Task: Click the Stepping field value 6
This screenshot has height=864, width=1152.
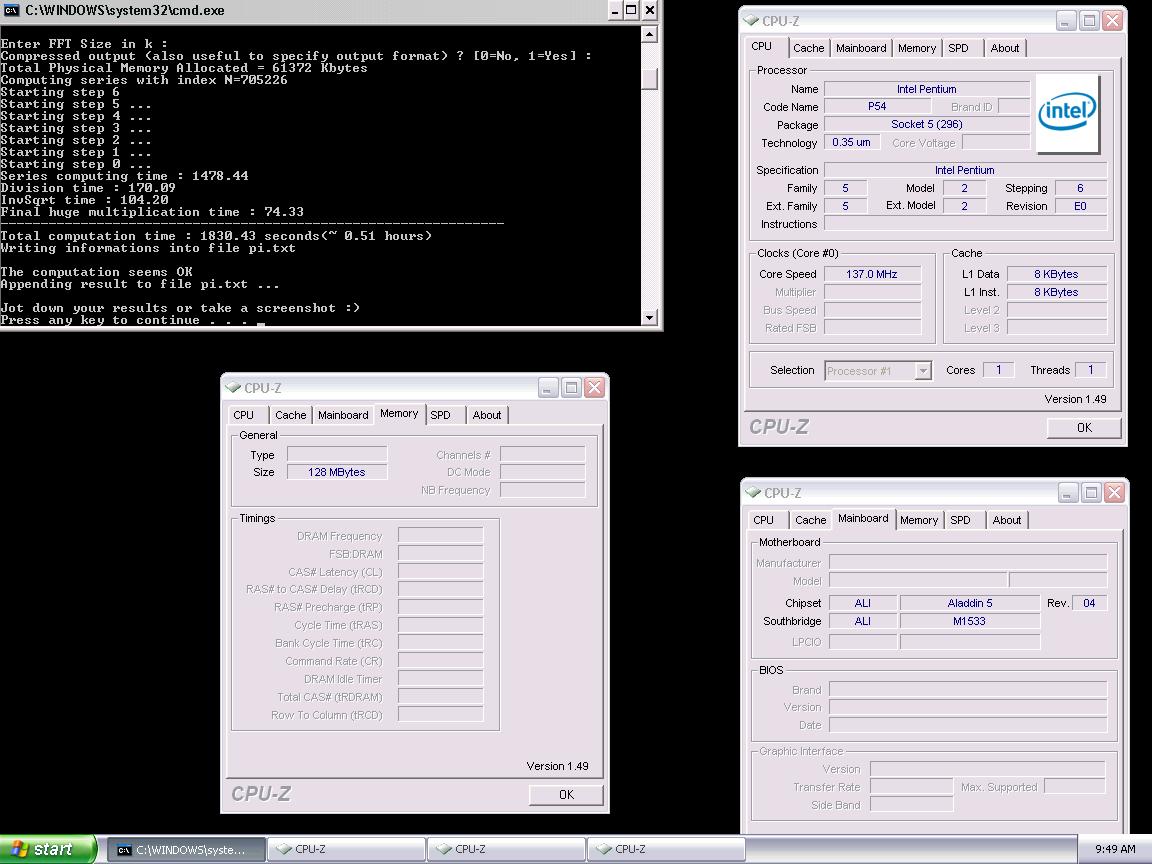Action: 1080,188
